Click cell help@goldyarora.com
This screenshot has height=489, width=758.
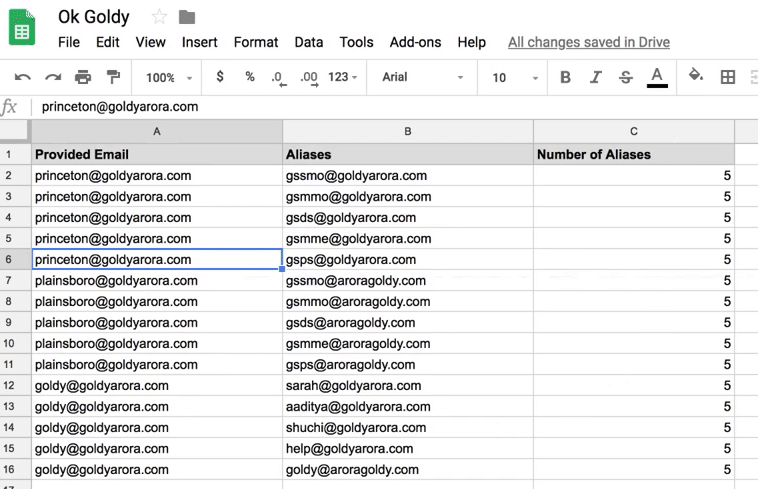point(408,449)
